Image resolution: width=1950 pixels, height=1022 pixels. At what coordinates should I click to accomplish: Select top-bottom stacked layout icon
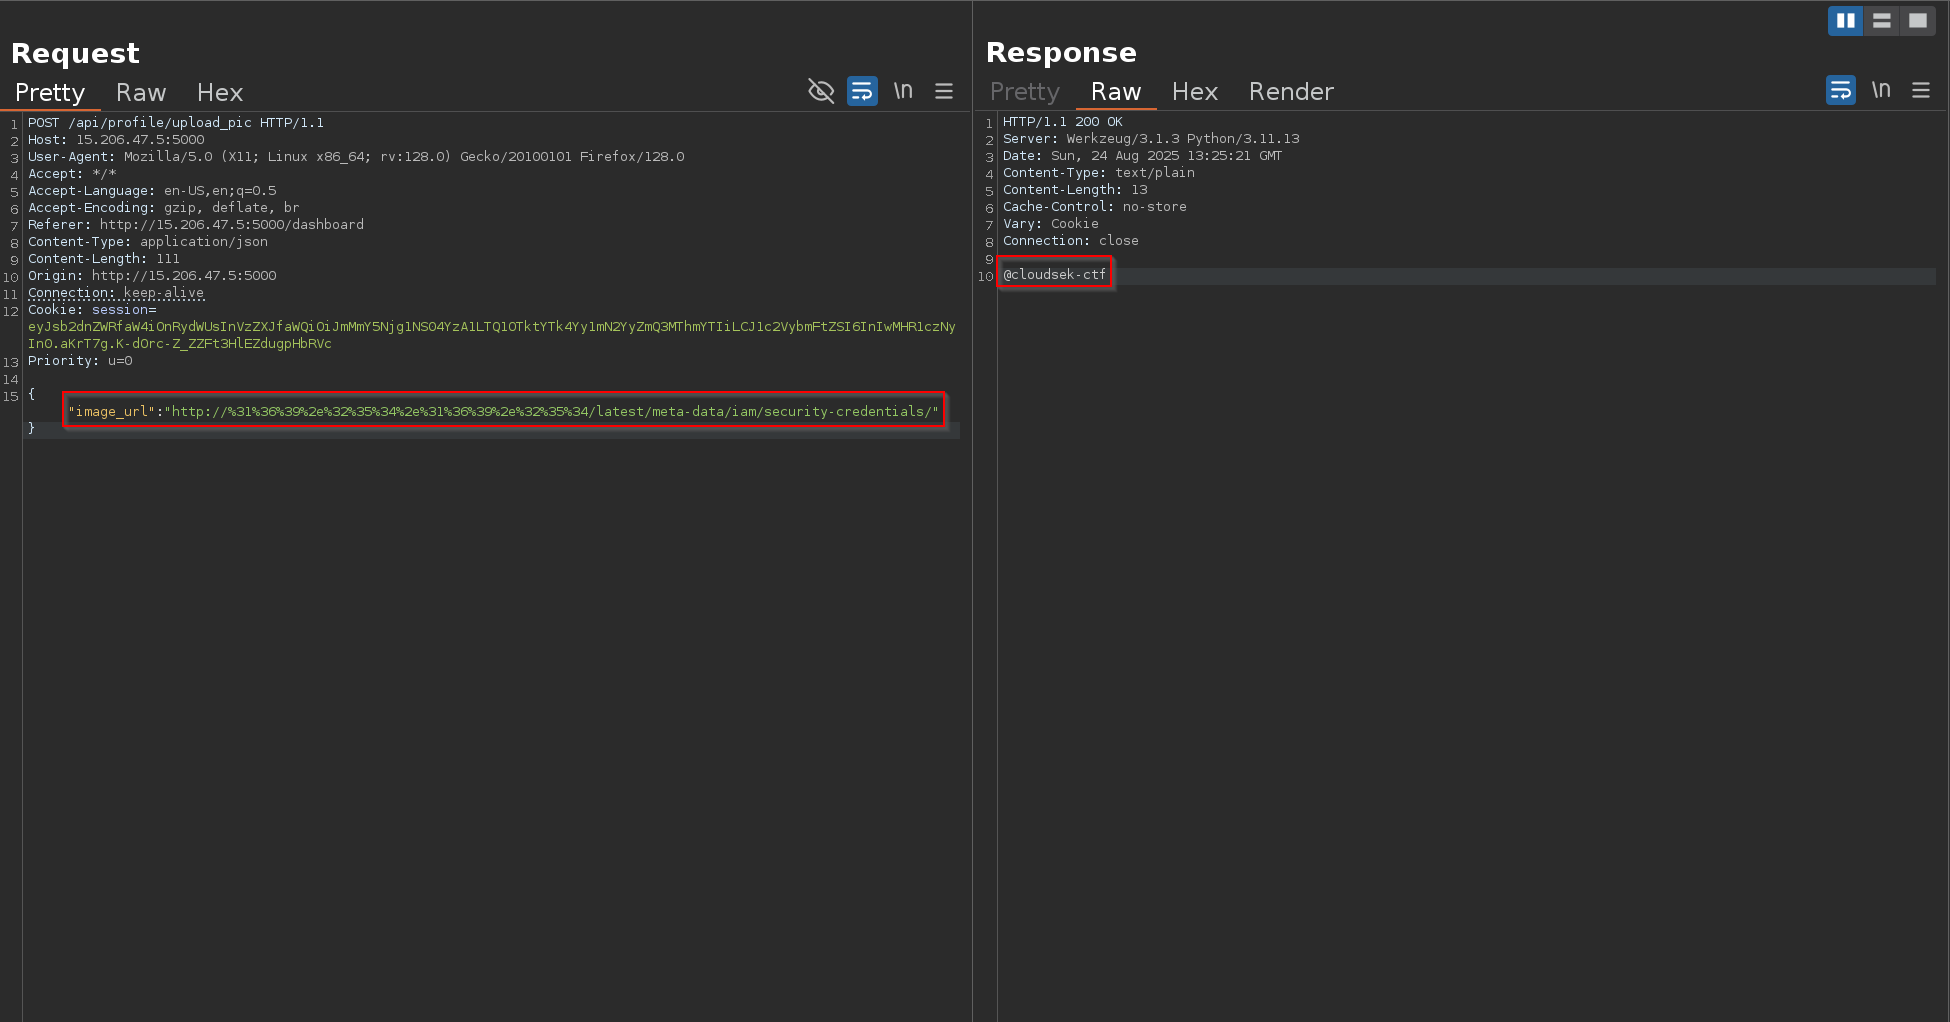click(x=1881, y=20)
